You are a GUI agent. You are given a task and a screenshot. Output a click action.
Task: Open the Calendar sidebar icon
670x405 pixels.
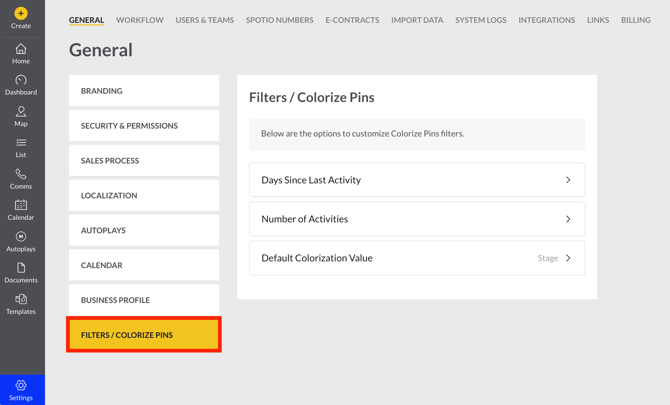(21, 205)
